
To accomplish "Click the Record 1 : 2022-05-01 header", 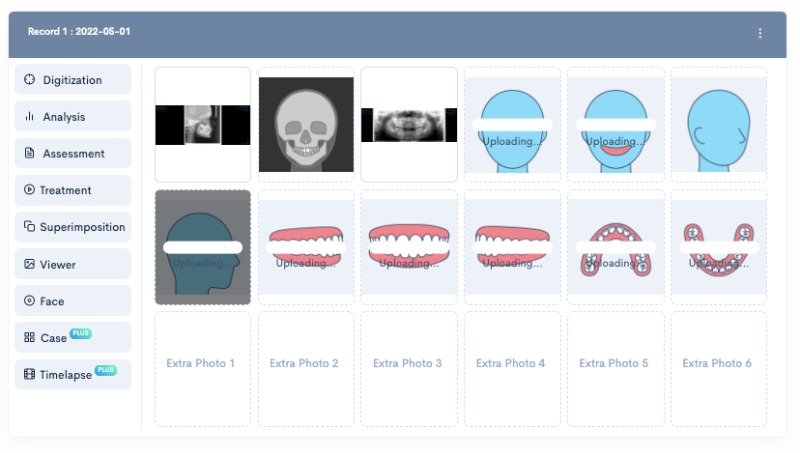I will (79, 32).
